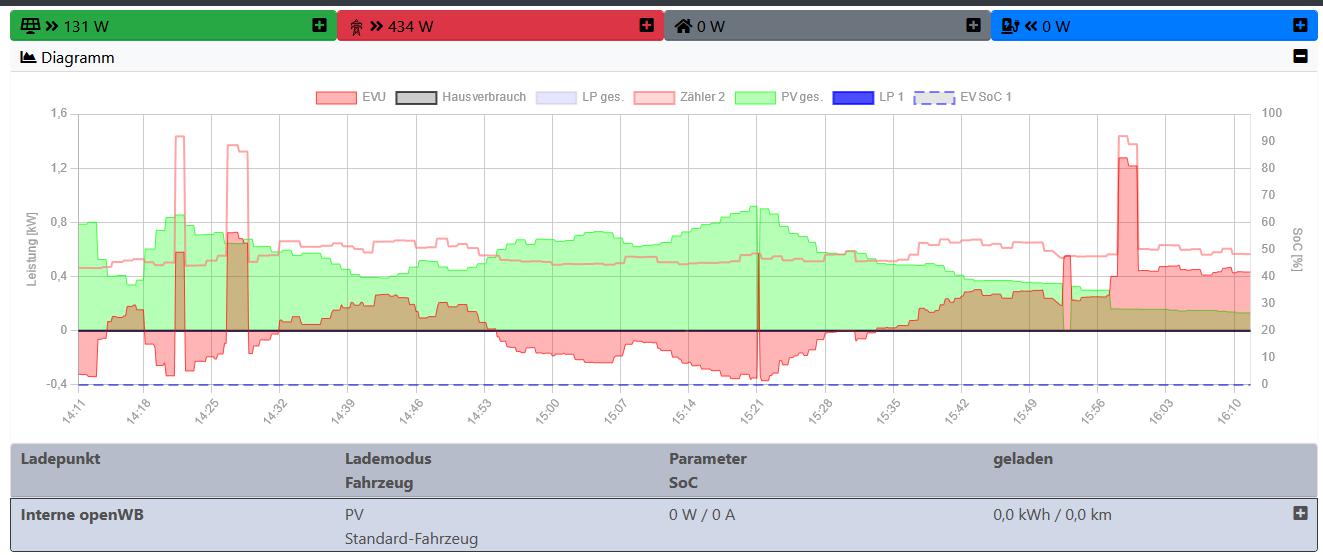The width and height of the screenshot is (1323, 555).
Task: Click the solar panel icon in green bar
Action: point(30,26)
